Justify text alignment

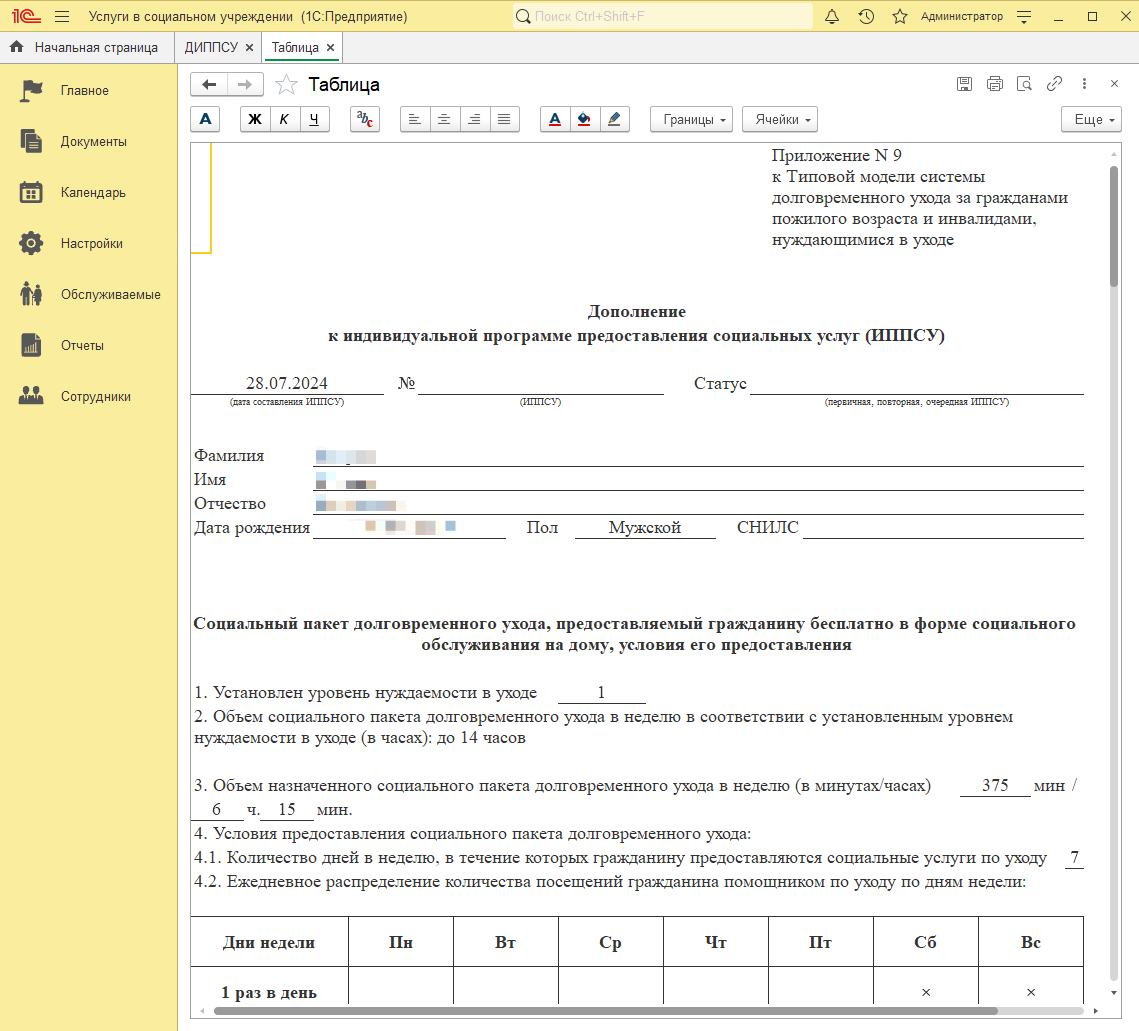[504, 119]
